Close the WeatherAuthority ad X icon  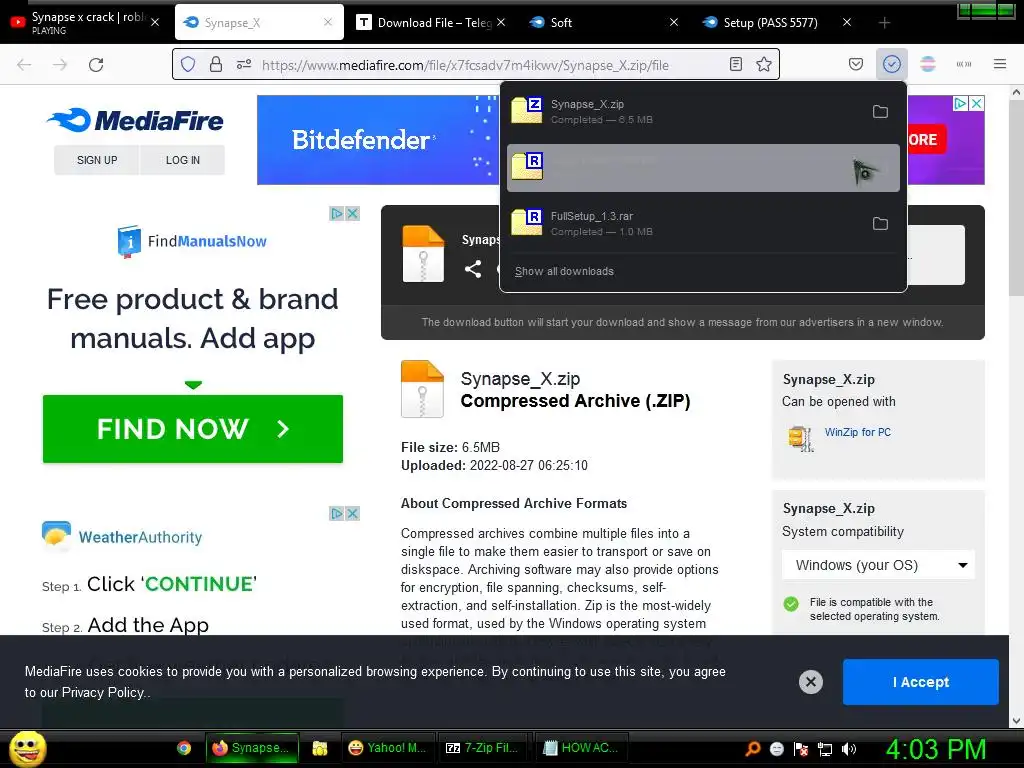(x=353, y=513)
